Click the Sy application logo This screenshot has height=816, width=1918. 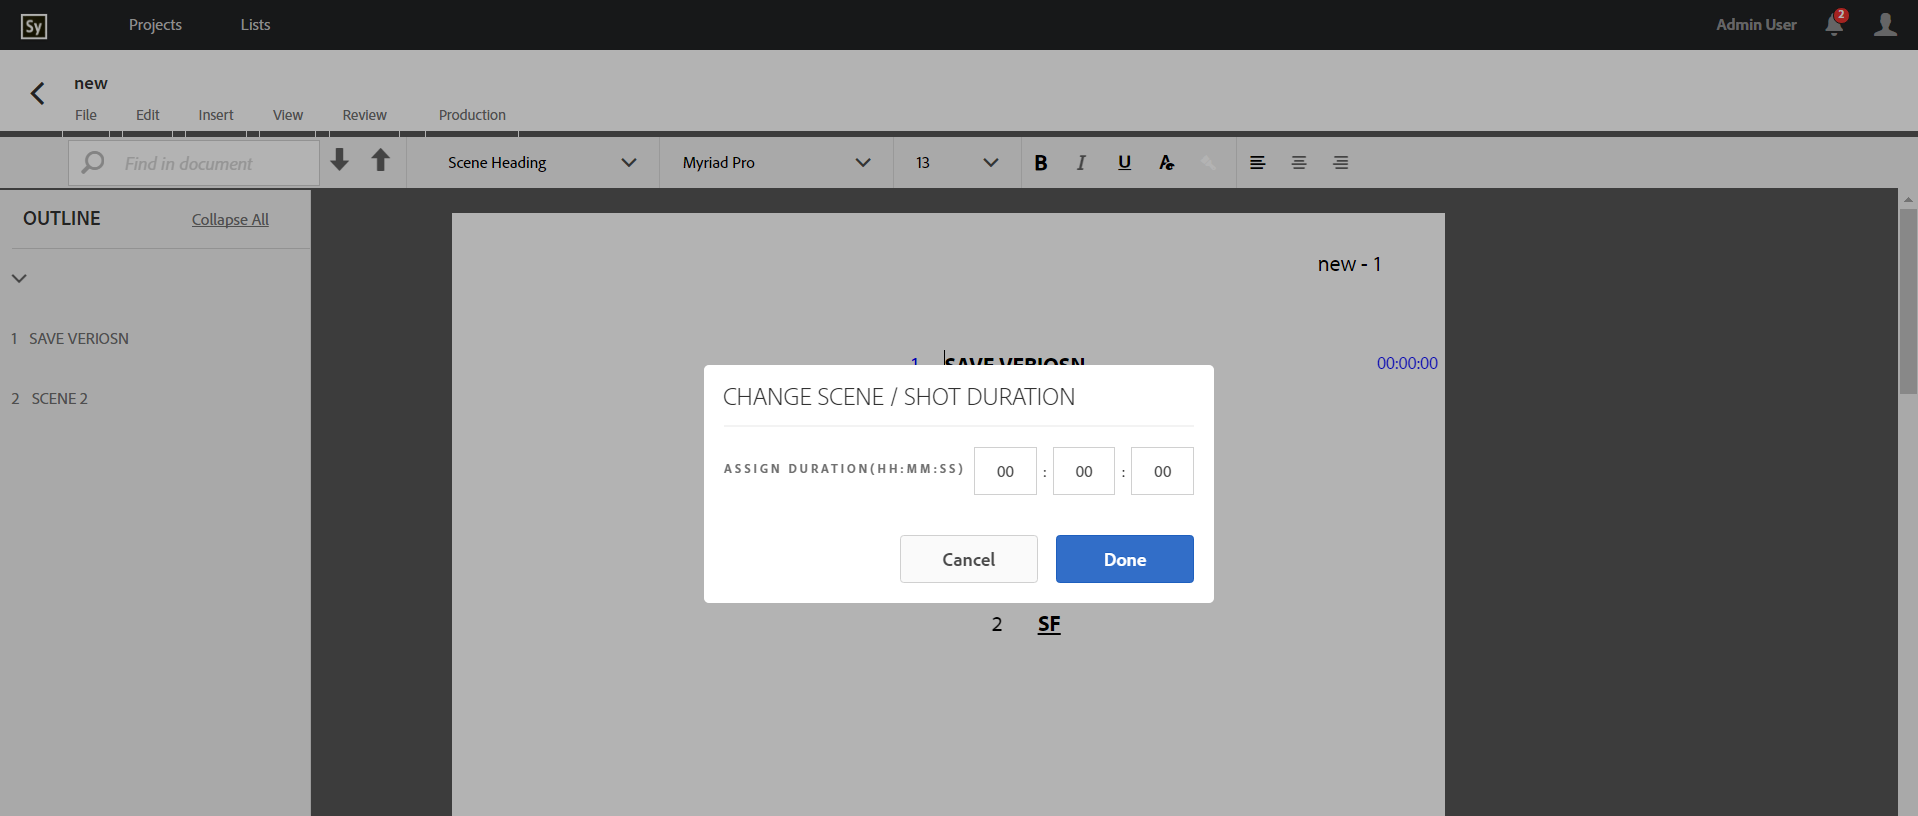[34, 26]
